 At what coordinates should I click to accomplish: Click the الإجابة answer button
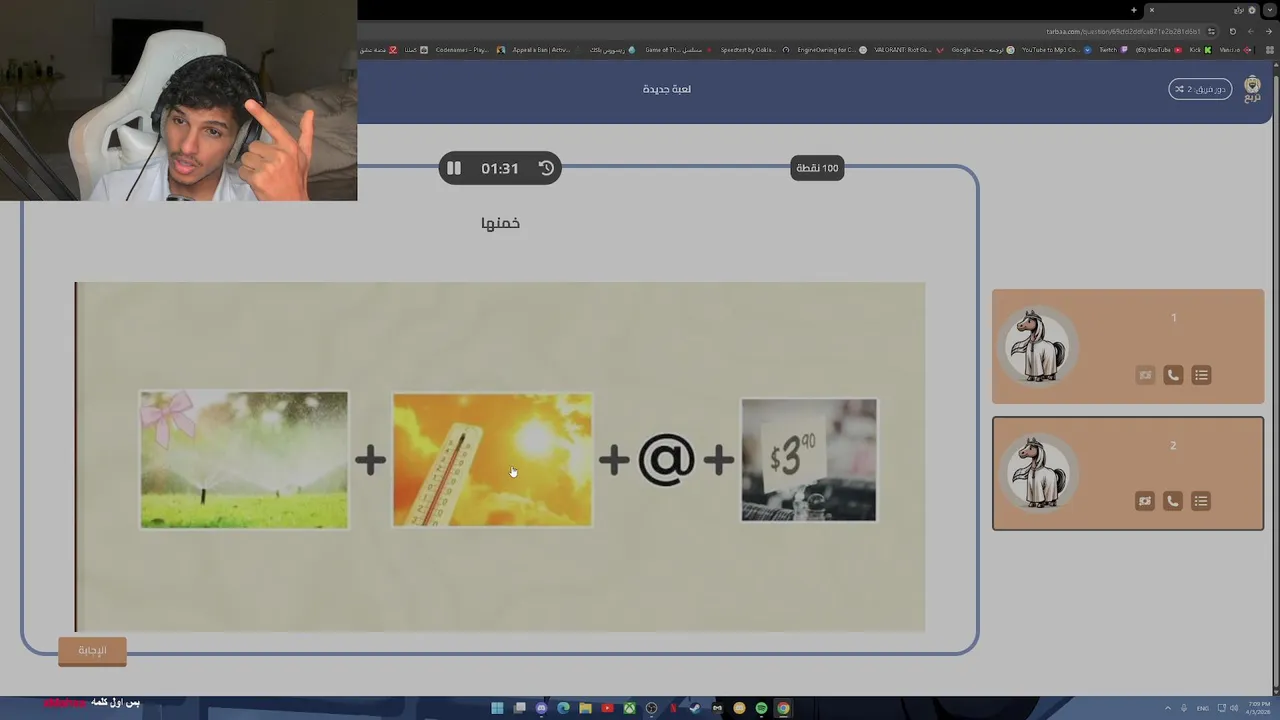point(92,651)
